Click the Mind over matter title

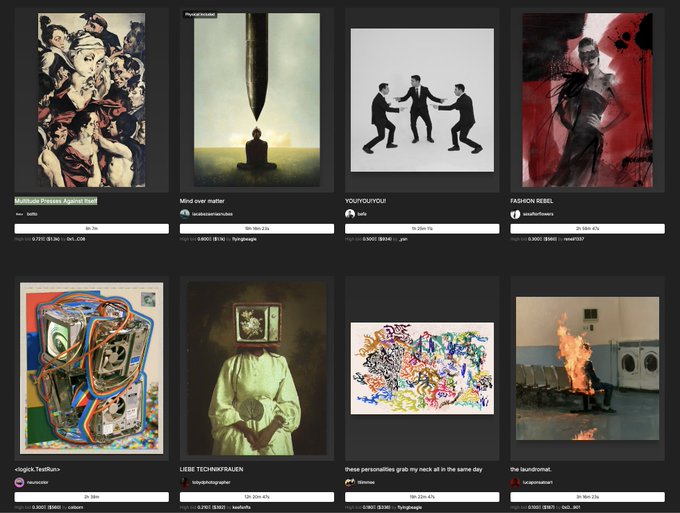point(202,201)
